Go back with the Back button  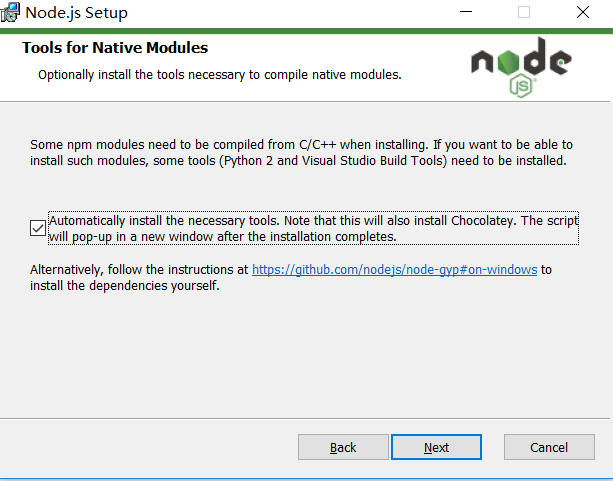[x=343, y=447]
